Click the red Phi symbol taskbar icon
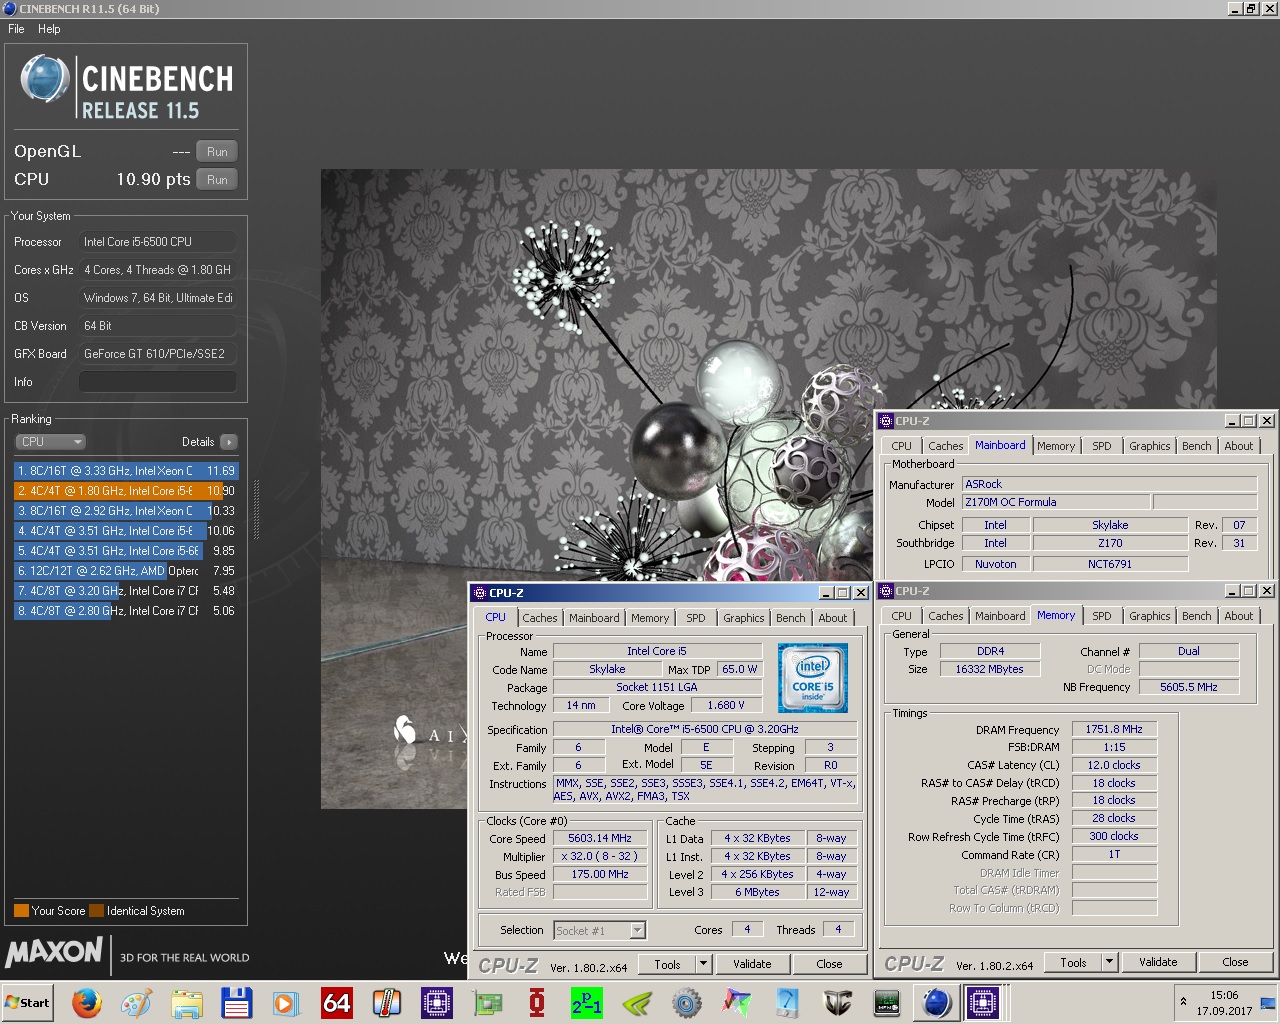Image resolution: width=1280 pixels, height=1024 pixels. point(537,1002)
